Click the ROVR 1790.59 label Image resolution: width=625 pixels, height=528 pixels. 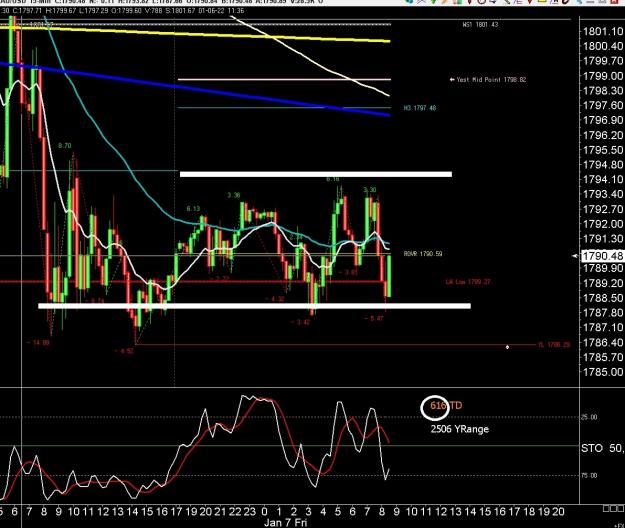point(423,254)
